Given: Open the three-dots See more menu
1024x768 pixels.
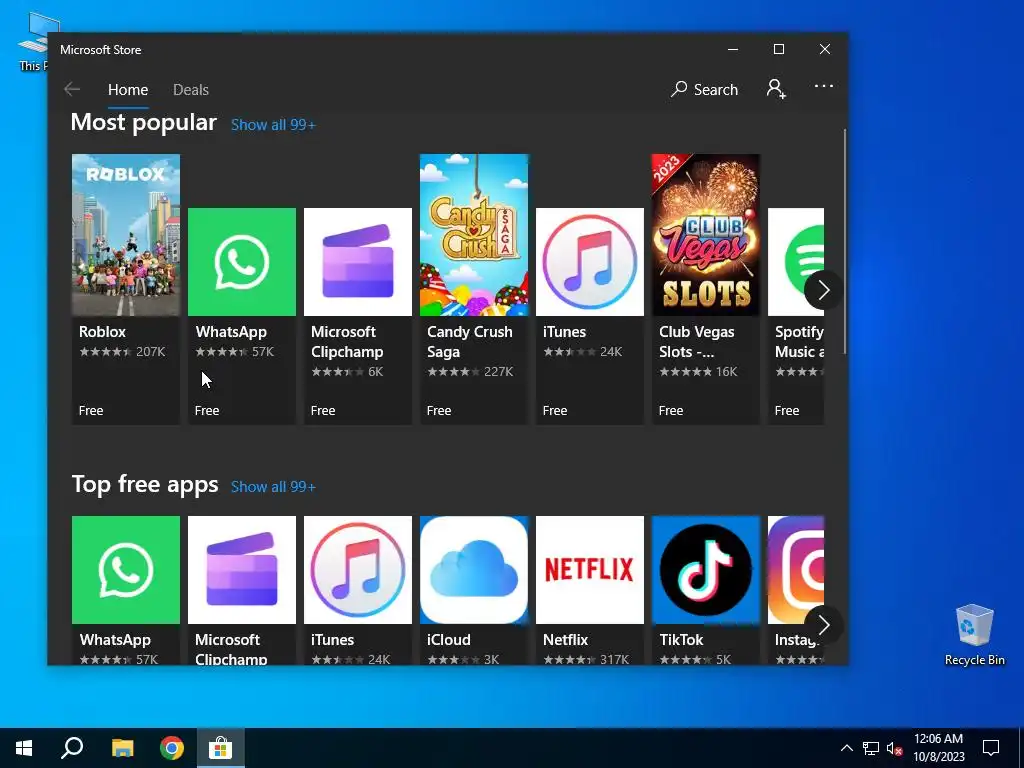Looking at the screenshot, I should 824,86.
